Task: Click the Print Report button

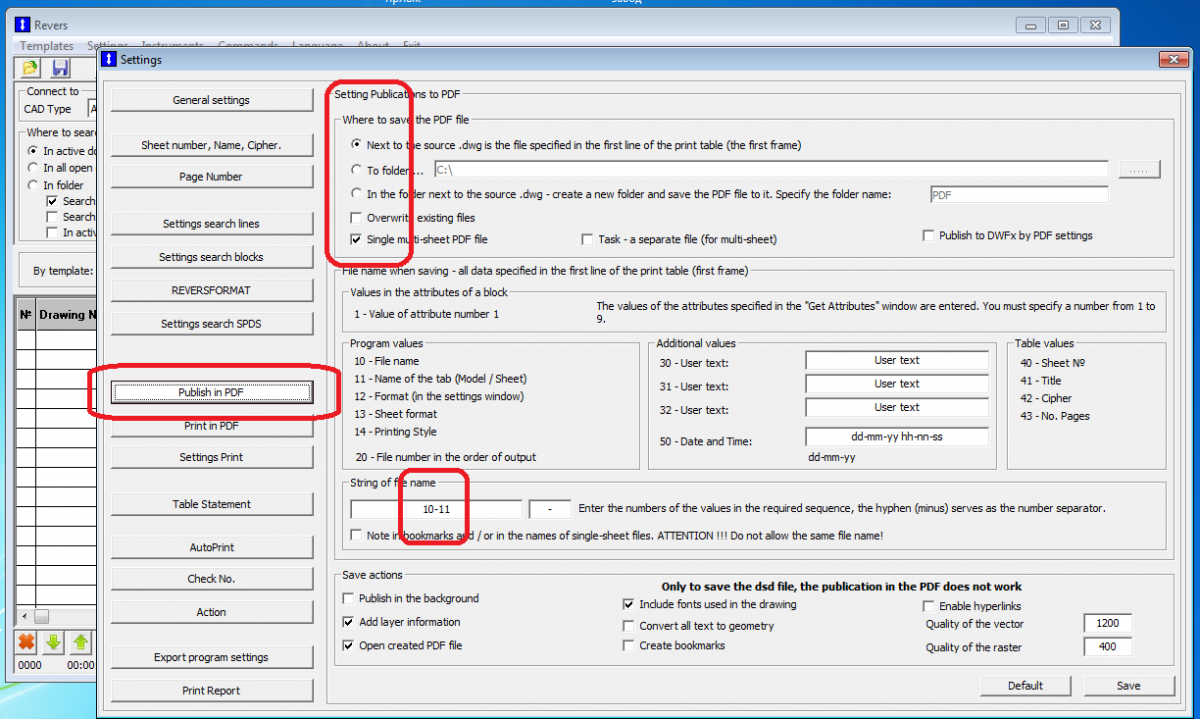Action: pos(211,690)
